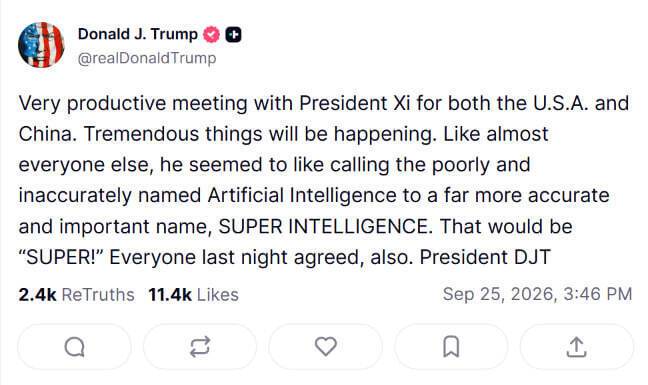Image resolution: width=648 pixels, height=385 pixels.
Task: Click the reply speech bubble icon
Action: click(x=74, y=347)
